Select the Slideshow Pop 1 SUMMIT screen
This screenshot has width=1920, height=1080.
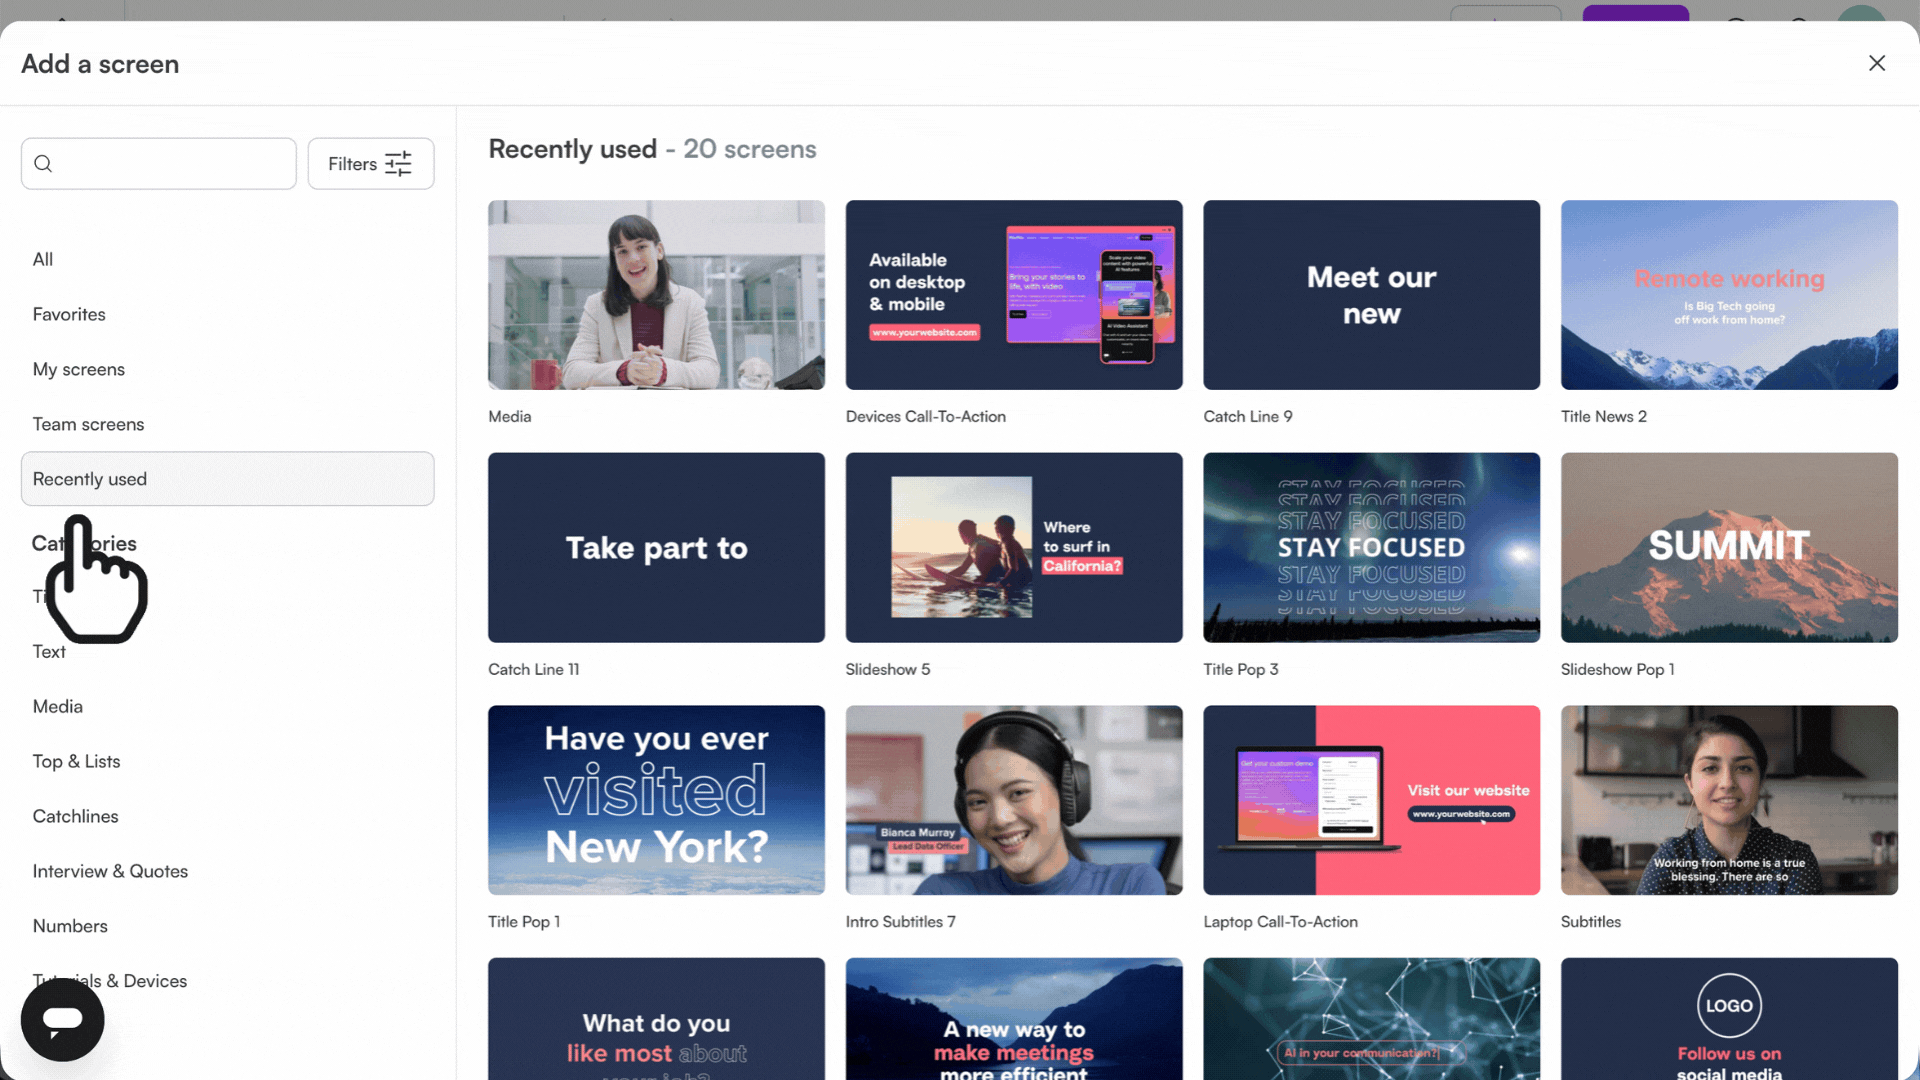[1729, 548]
